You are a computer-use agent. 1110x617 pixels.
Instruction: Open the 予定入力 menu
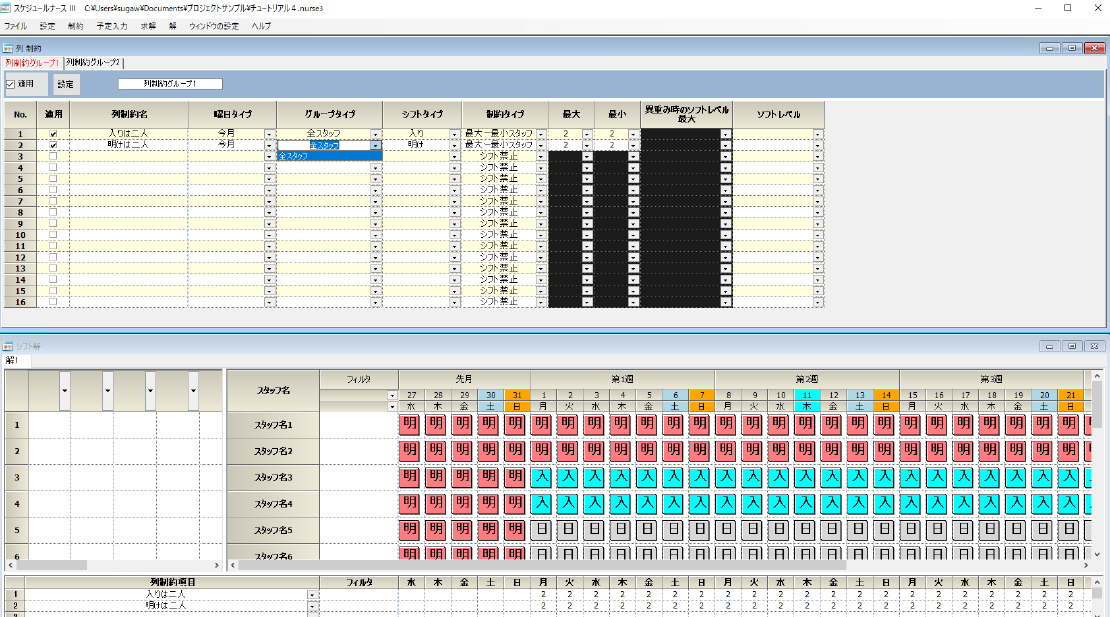pos(112,26)
